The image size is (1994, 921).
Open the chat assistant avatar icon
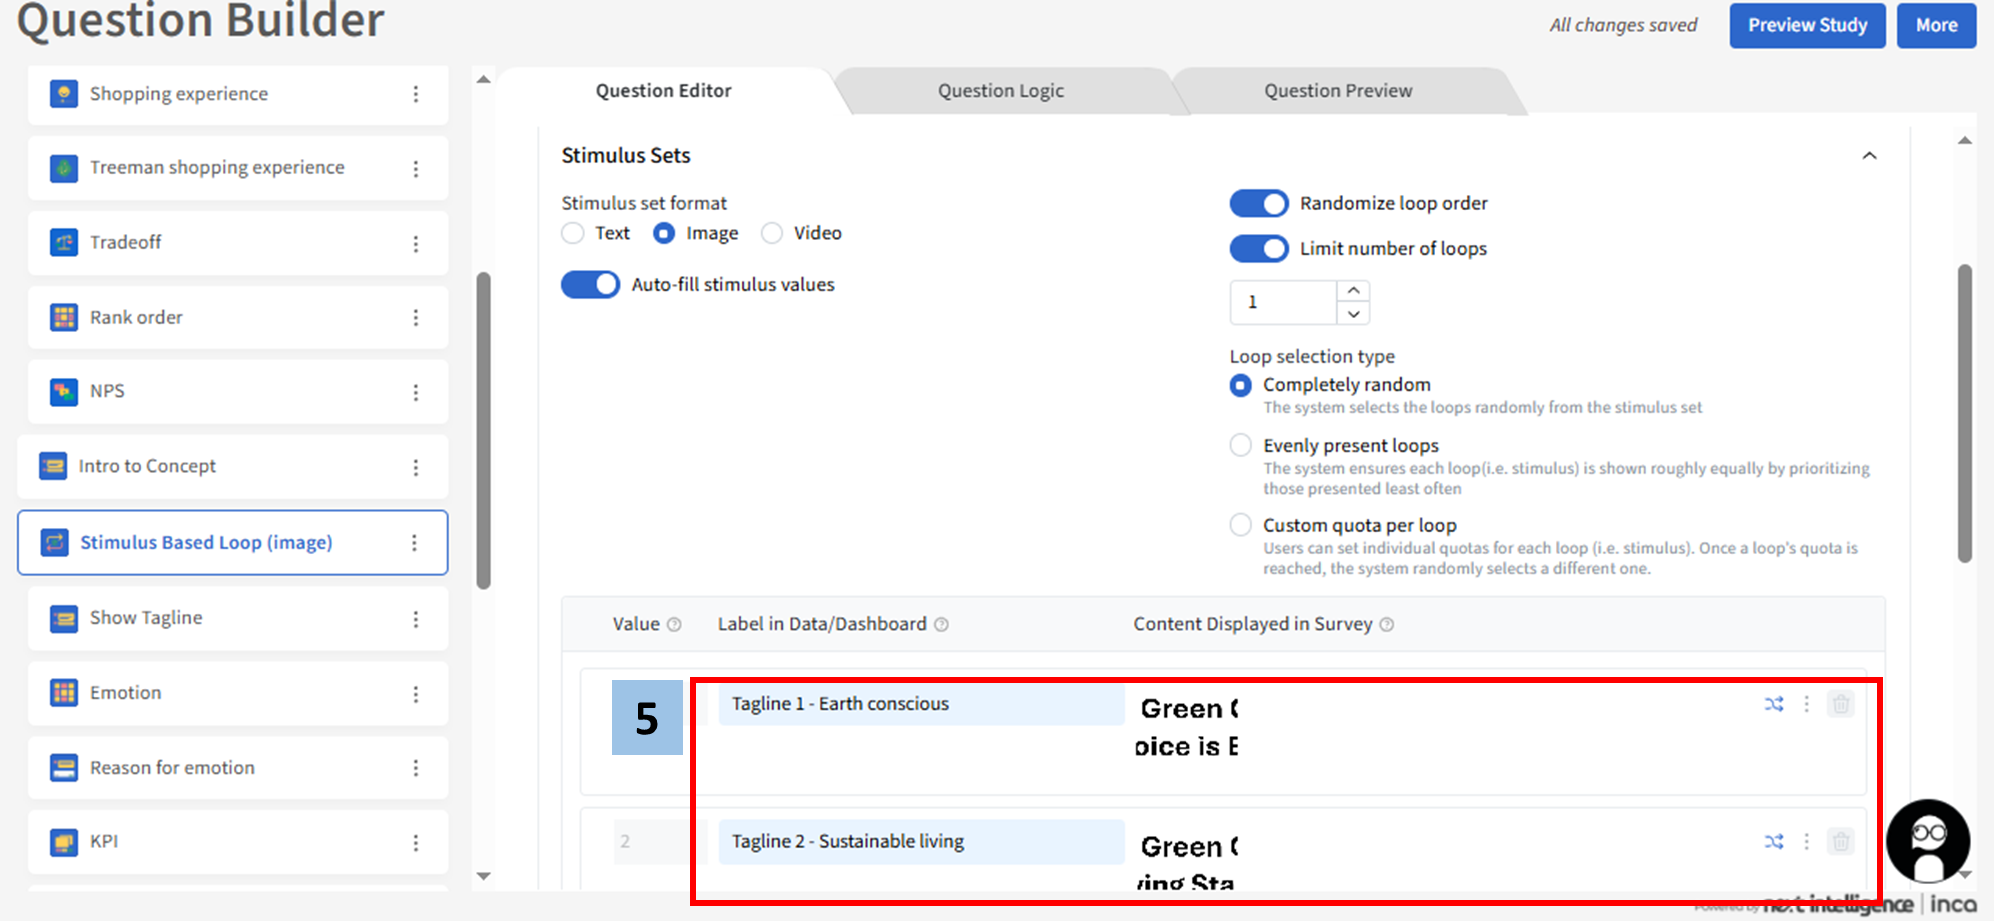click(x=1928, y=840)
